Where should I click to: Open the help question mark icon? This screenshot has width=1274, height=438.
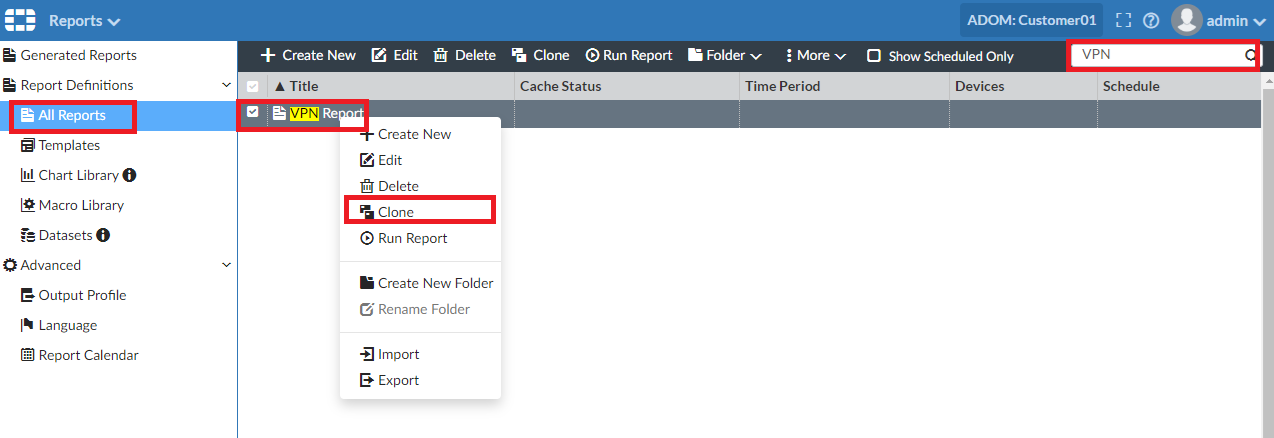(1151, 20)
